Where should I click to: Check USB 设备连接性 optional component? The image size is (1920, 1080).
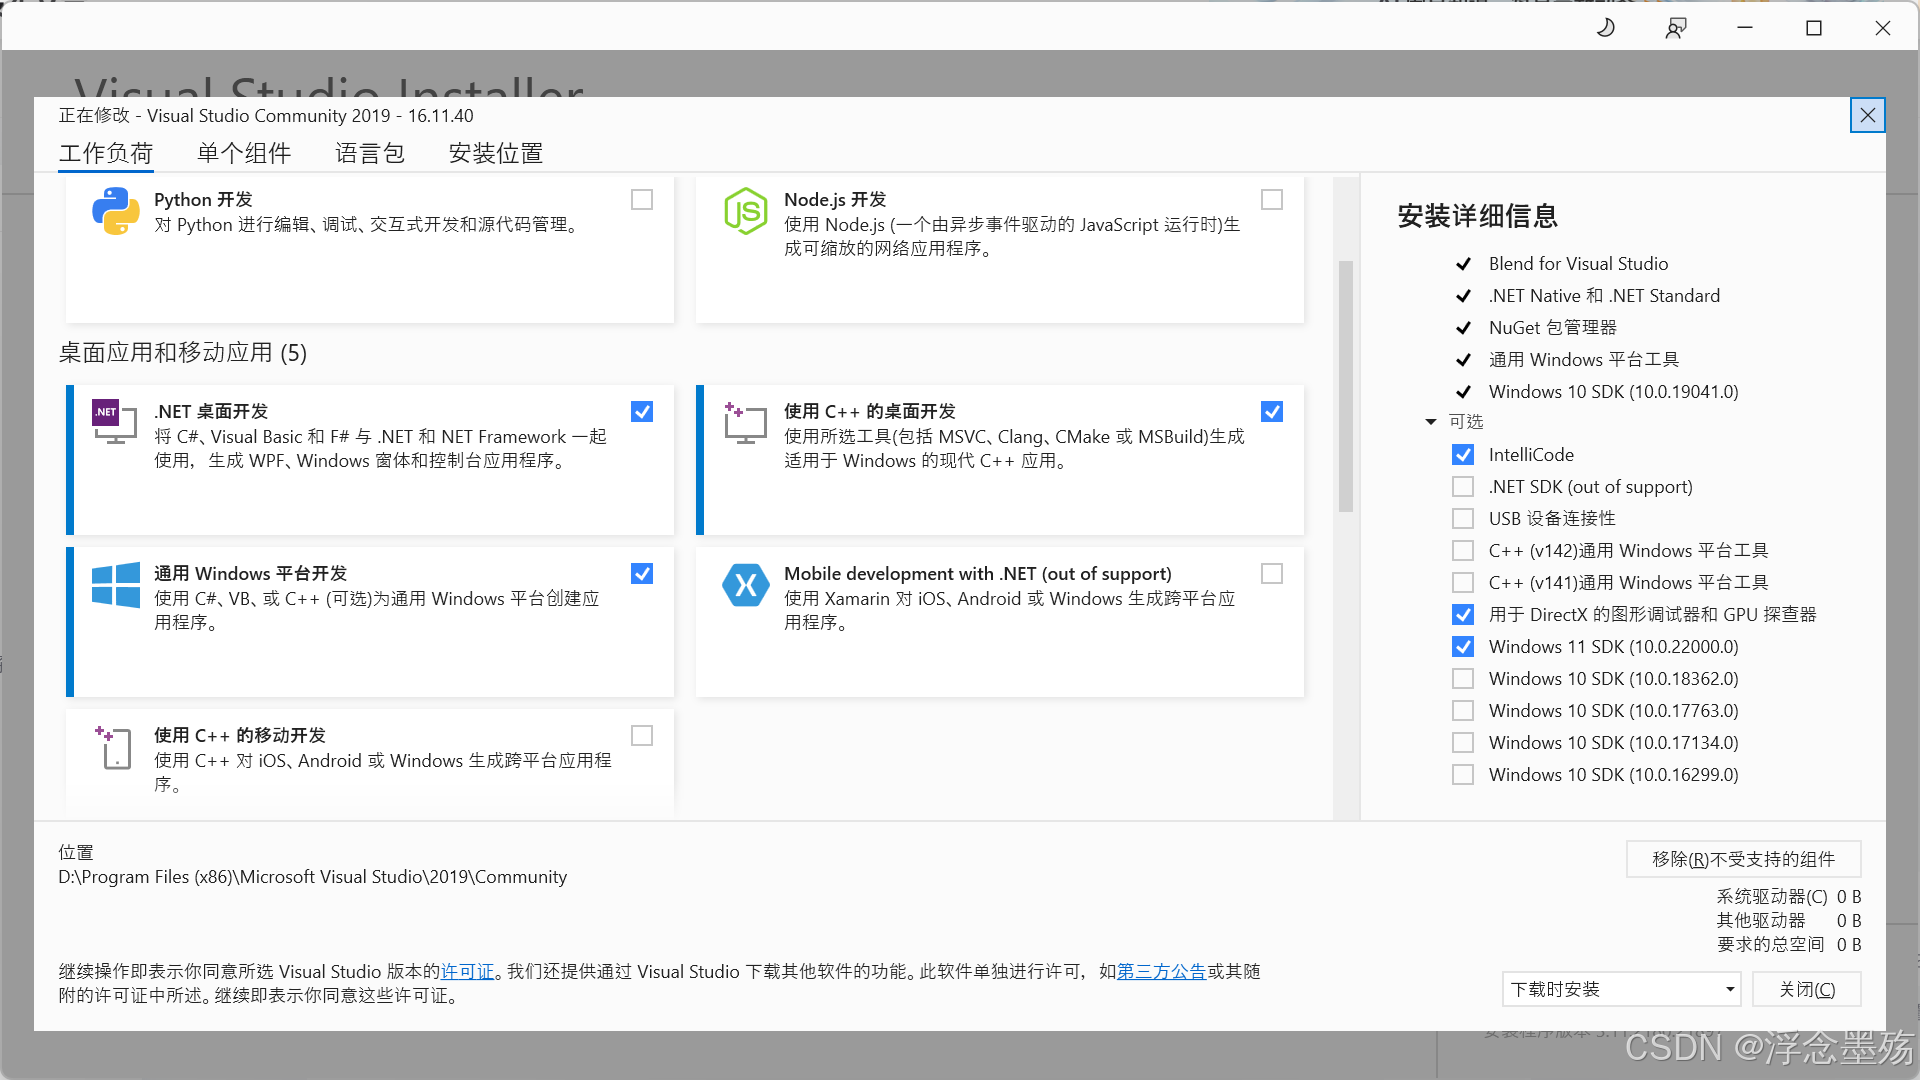(1463, 519)
